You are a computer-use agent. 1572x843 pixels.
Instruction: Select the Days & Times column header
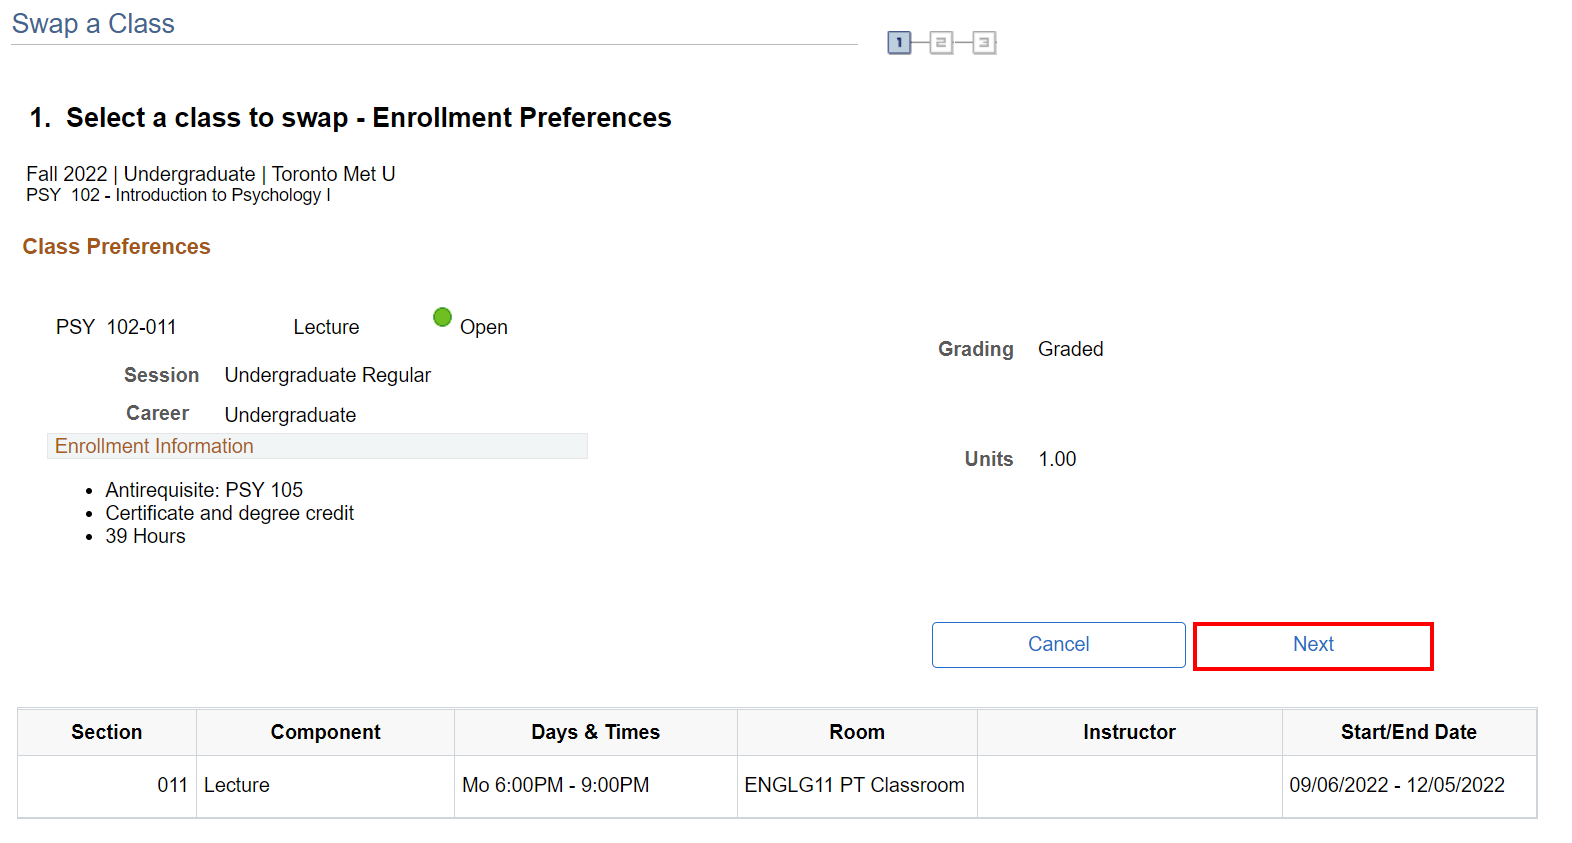point(595,732)
